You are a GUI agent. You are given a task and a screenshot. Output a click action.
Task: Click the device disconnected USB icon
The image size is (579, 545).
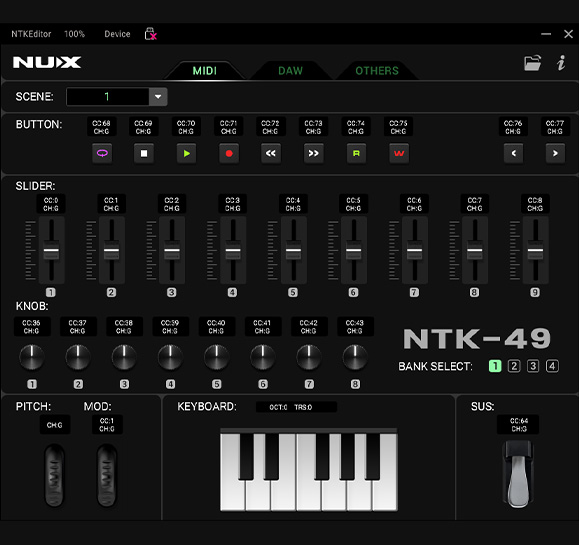pyautogui.click(x=150, y=34)
